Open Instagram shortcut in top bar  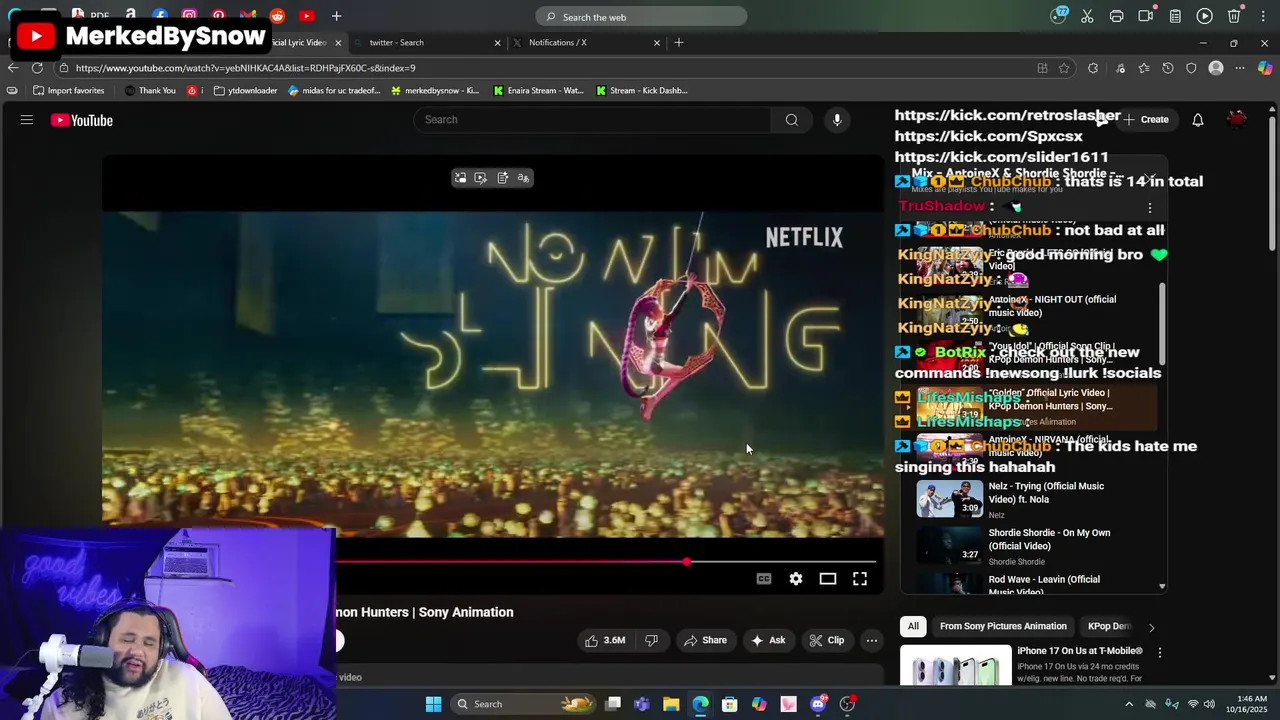pyautogui.click(x=189, y=16)
